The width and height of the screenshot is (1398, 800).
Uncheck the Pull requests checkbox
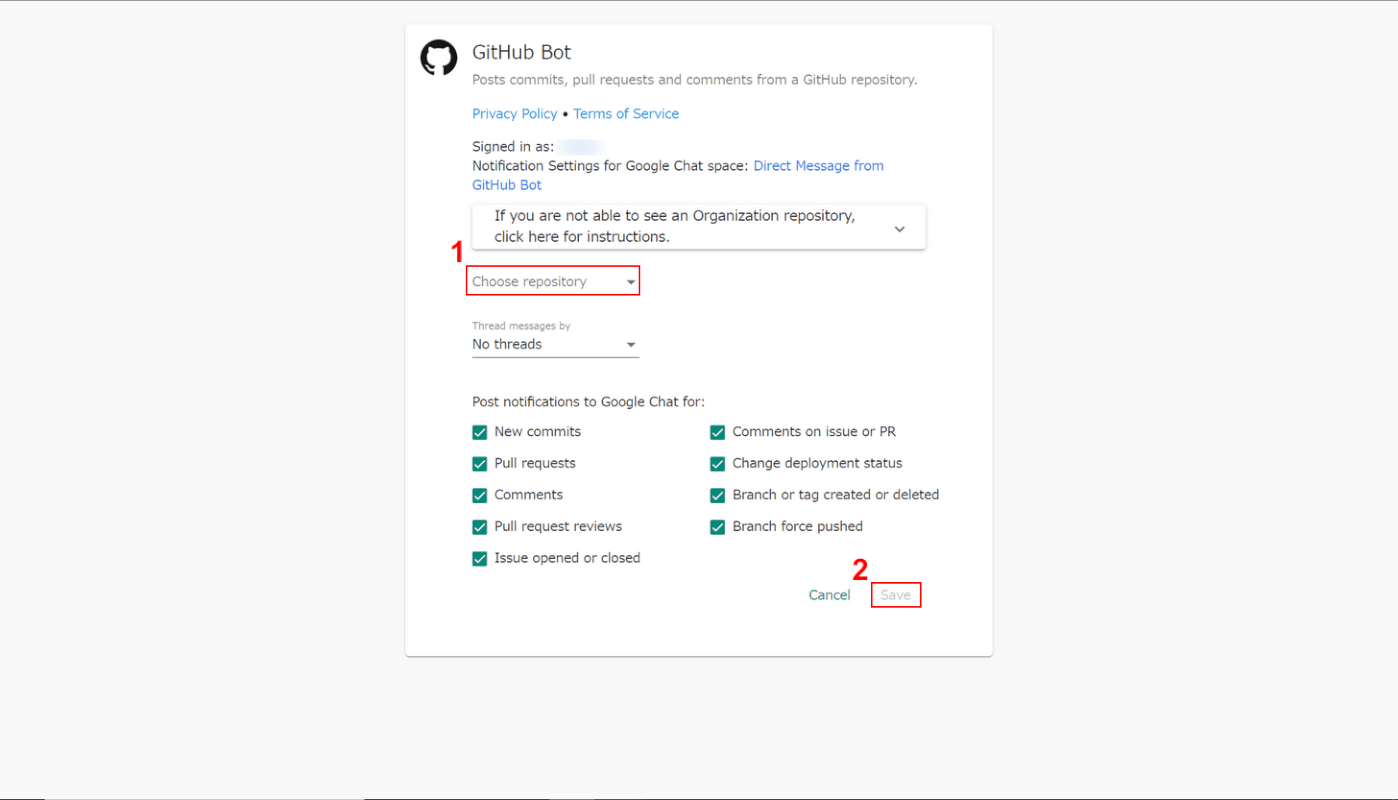[480, 464]
